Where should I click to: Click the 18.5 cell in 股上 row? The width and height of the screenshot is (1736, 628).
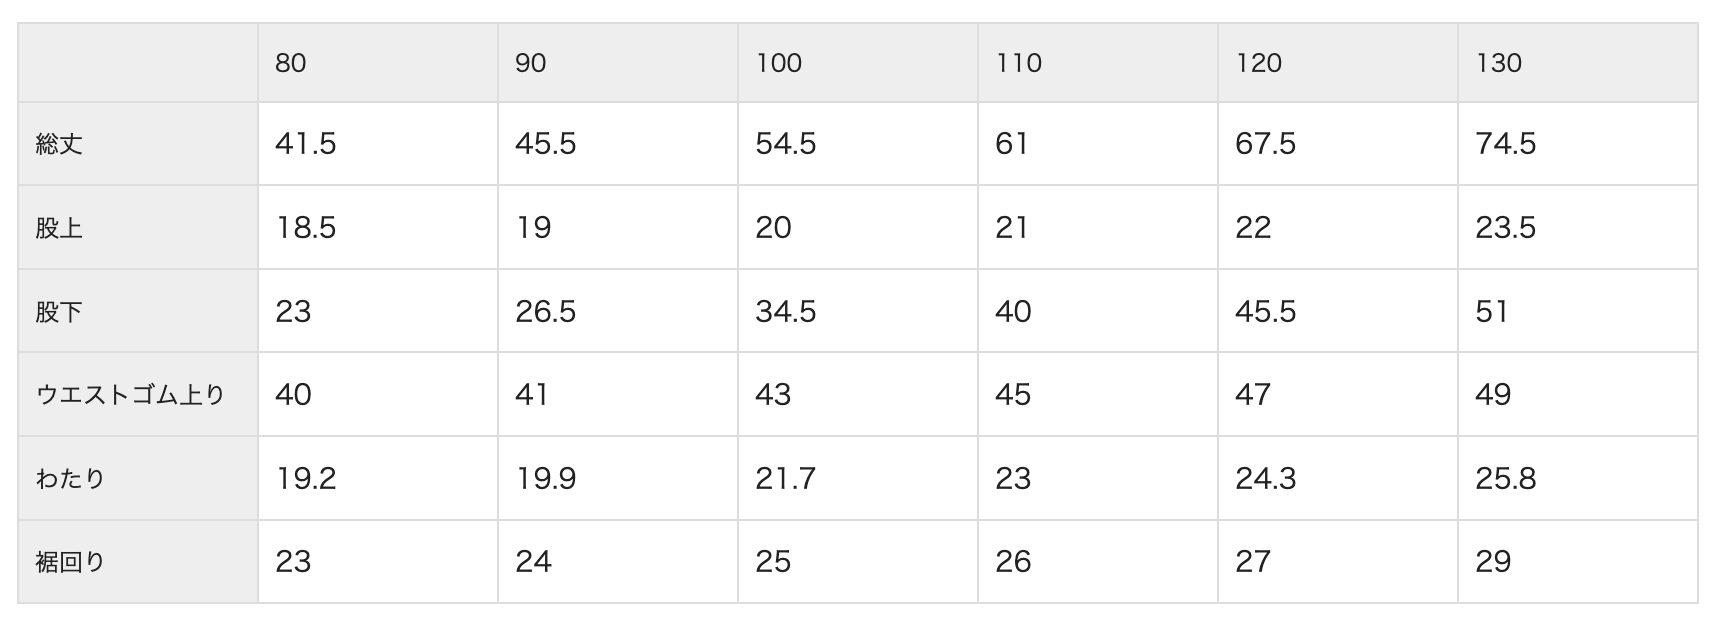pos(306,228)
